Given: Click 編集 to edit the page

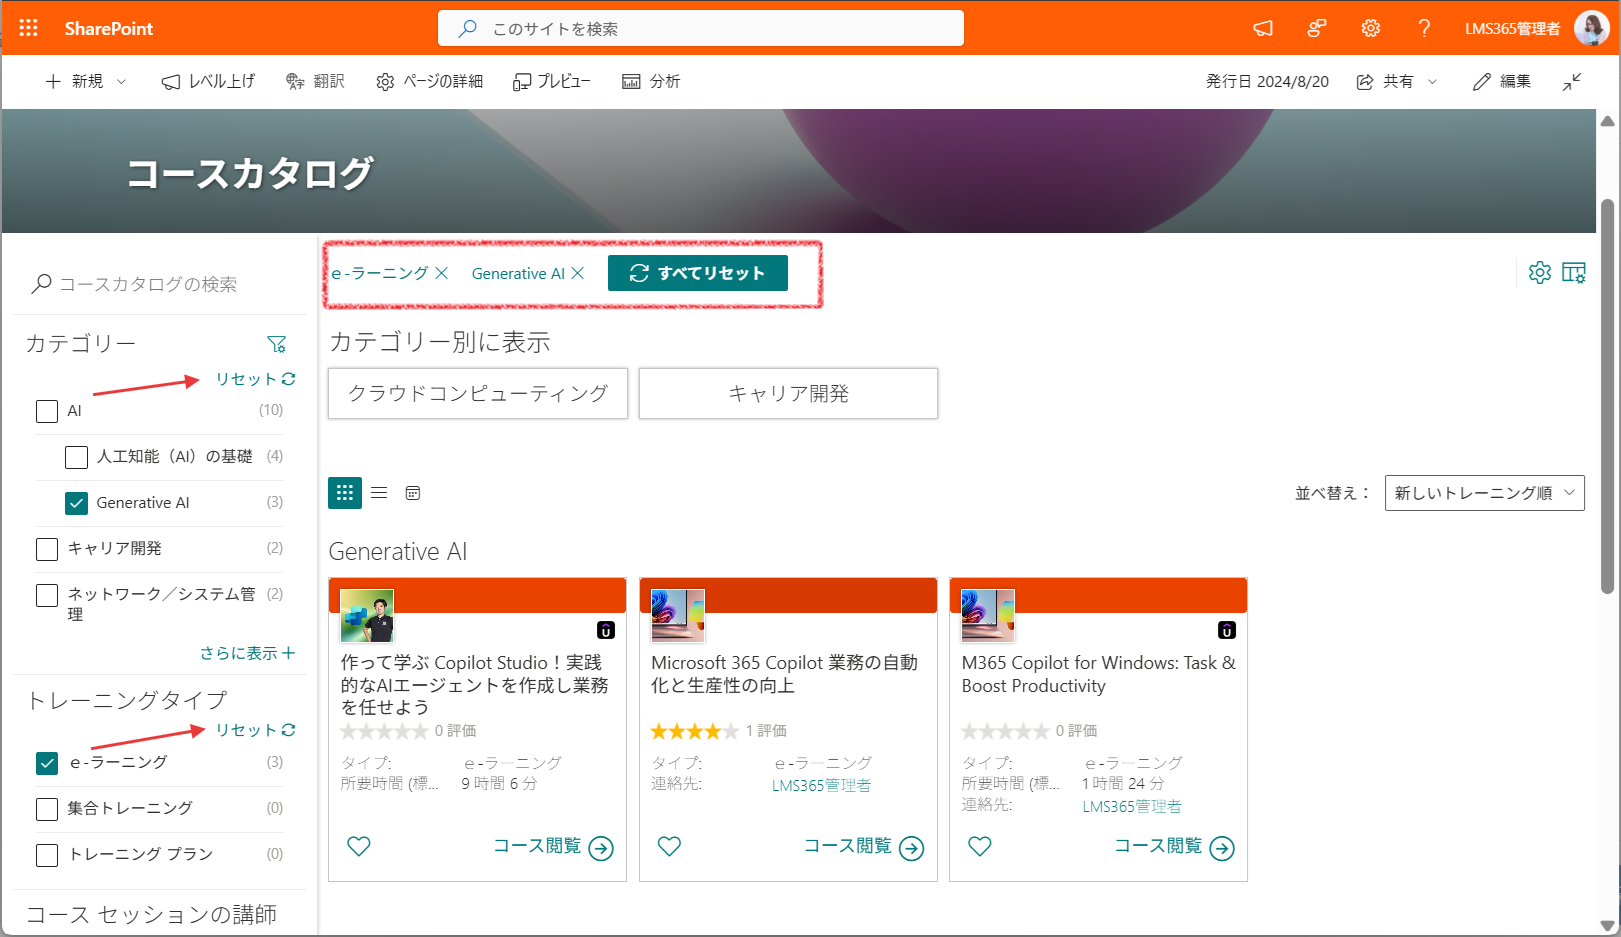Looking at the screenshot, I should tap(1502, 82).
